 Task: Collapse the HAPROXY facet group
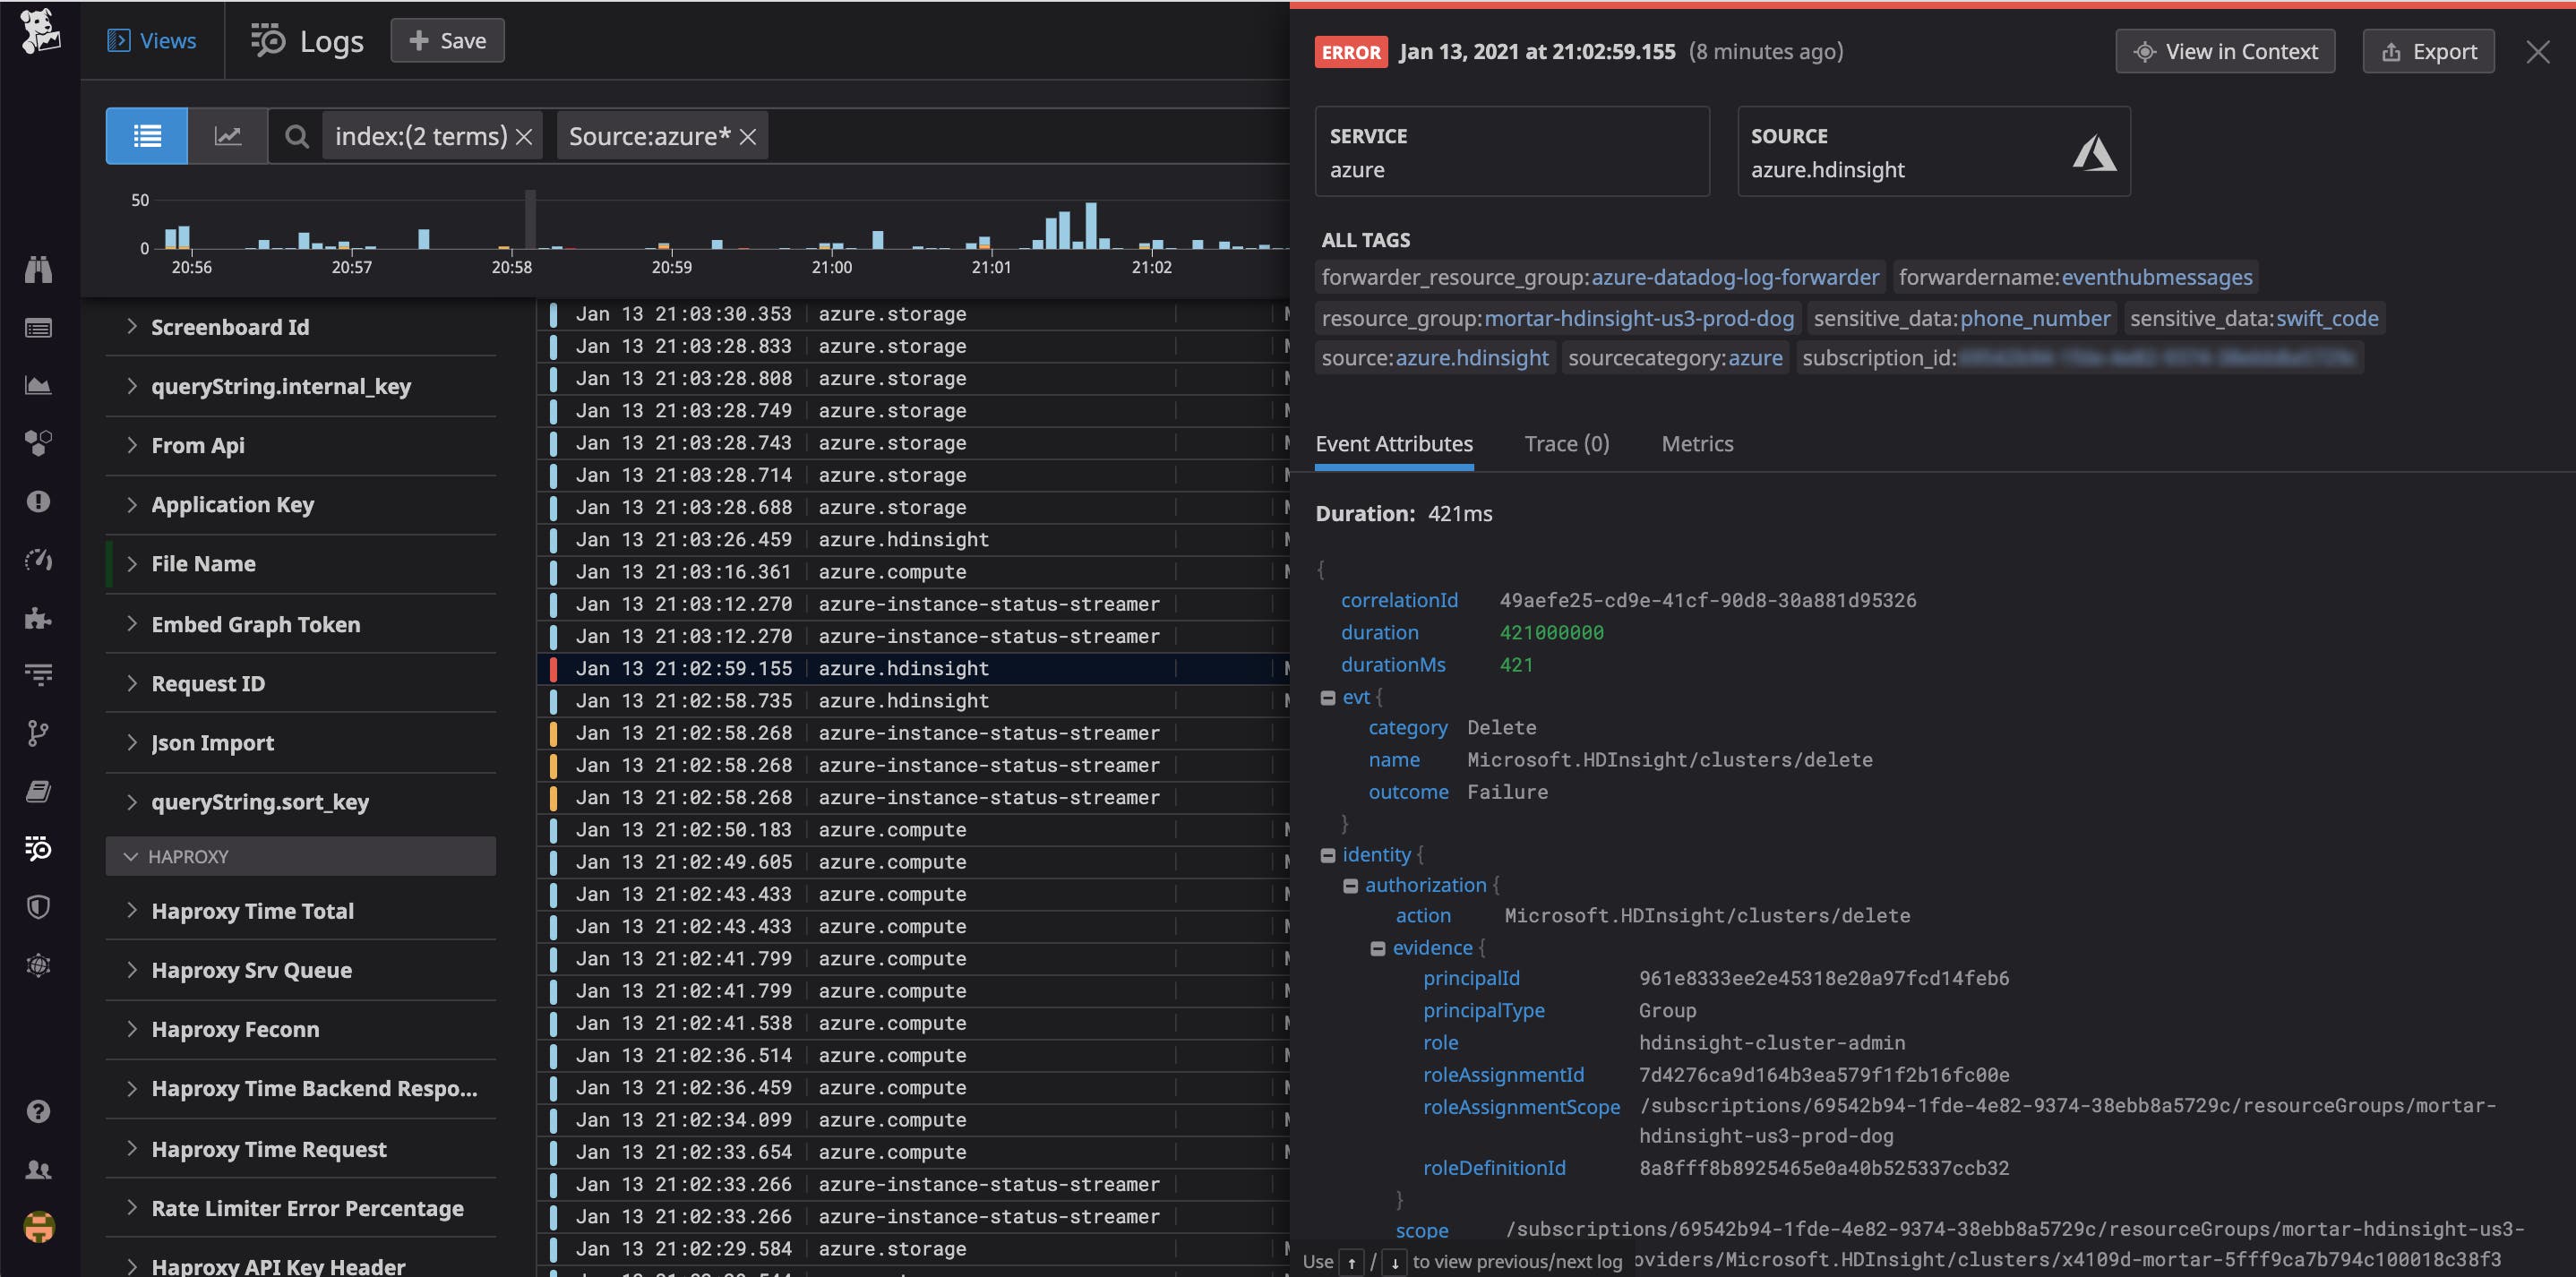tap(131, 856)
